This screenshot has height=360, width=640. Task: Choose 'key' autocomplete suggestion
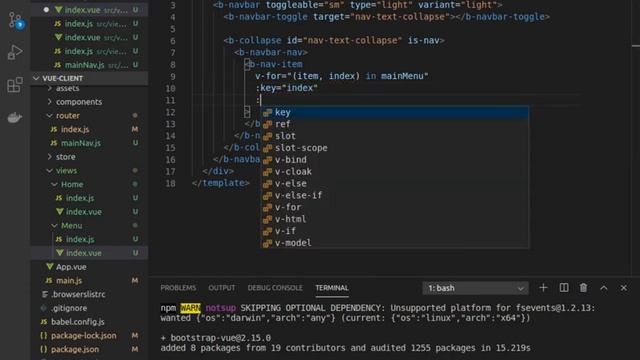(x=395, y=112)
